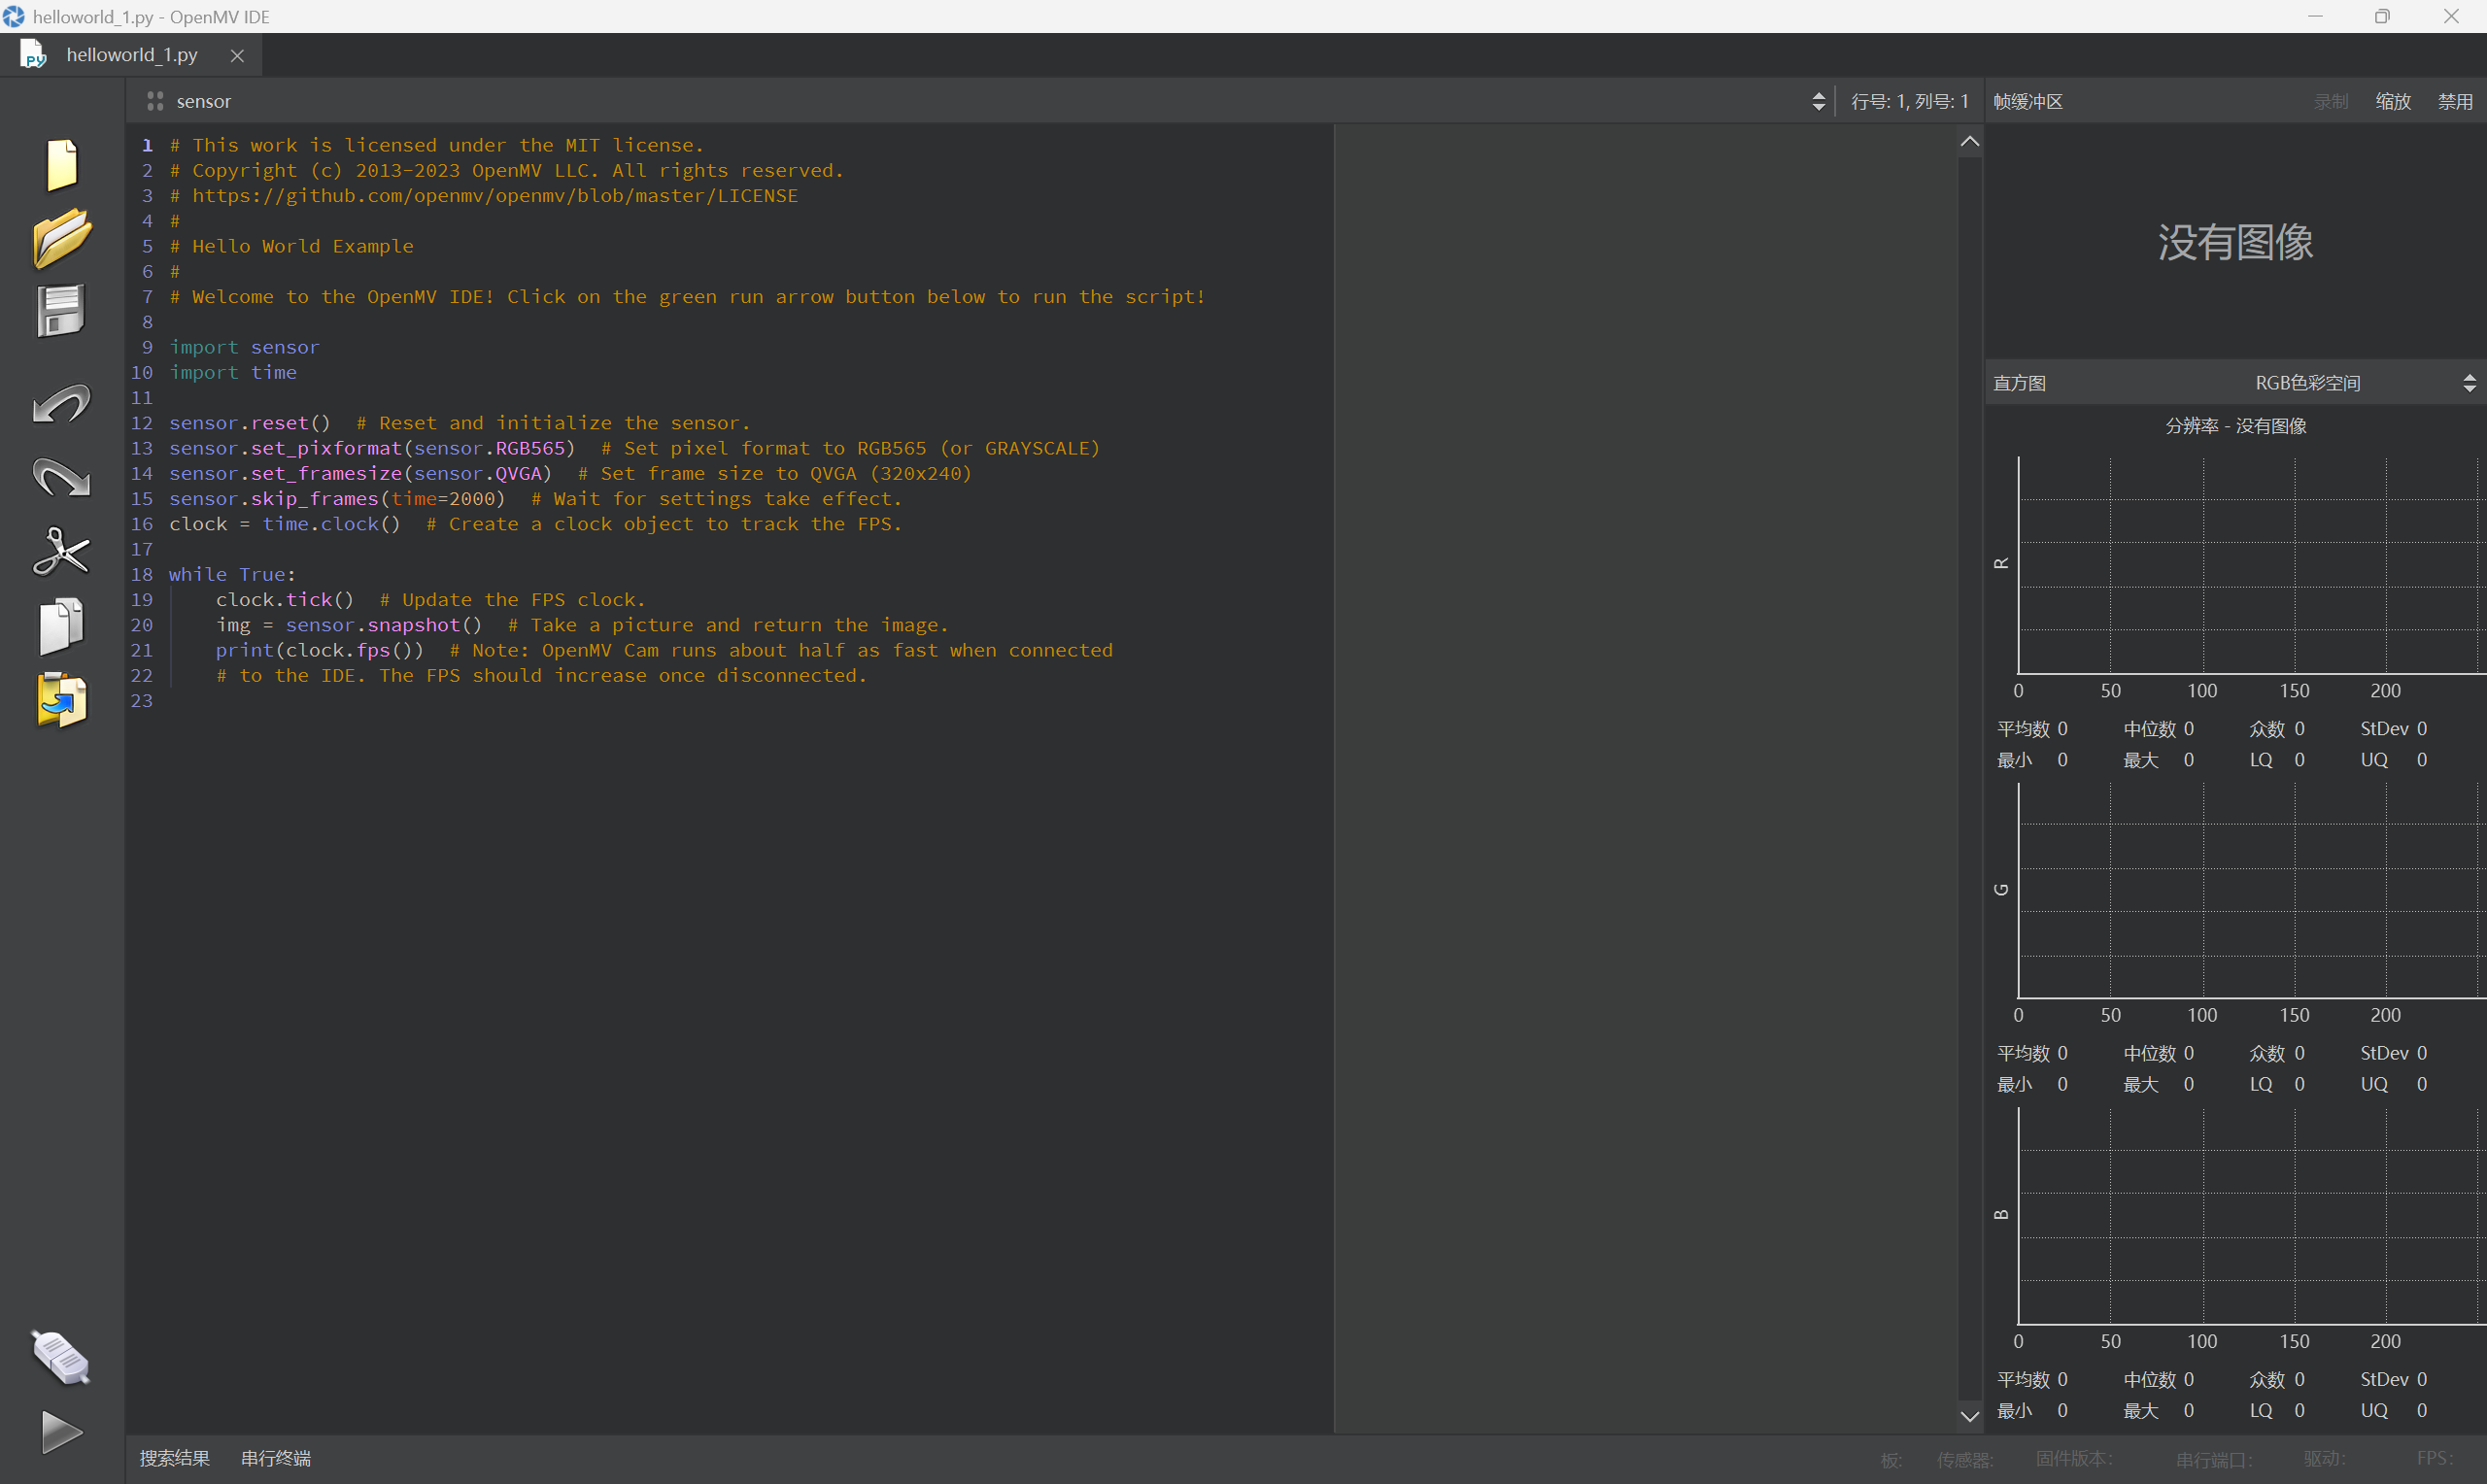The height and width of the screenshot is (1484, 2487).
Task: Open the RGB色彩空间 color space dropdown
Action: click(2307, 383)
